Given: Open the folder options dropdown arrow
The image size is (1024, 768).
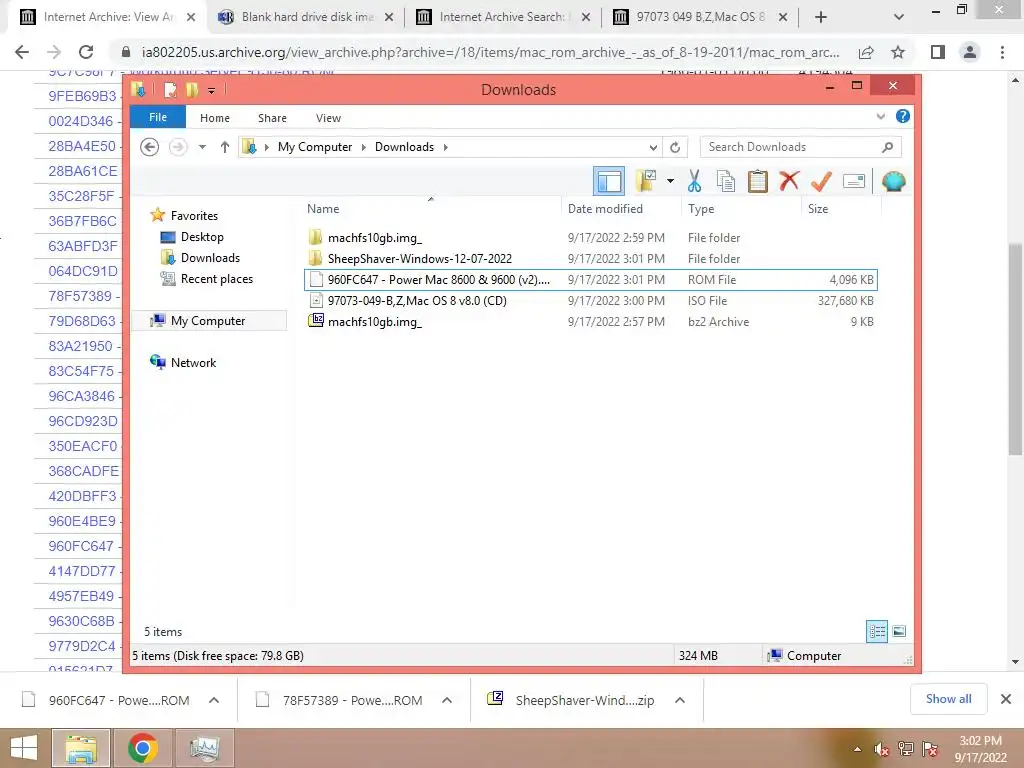Looking at the screenshot, I should pyautogui.click(x=670, y=181).
